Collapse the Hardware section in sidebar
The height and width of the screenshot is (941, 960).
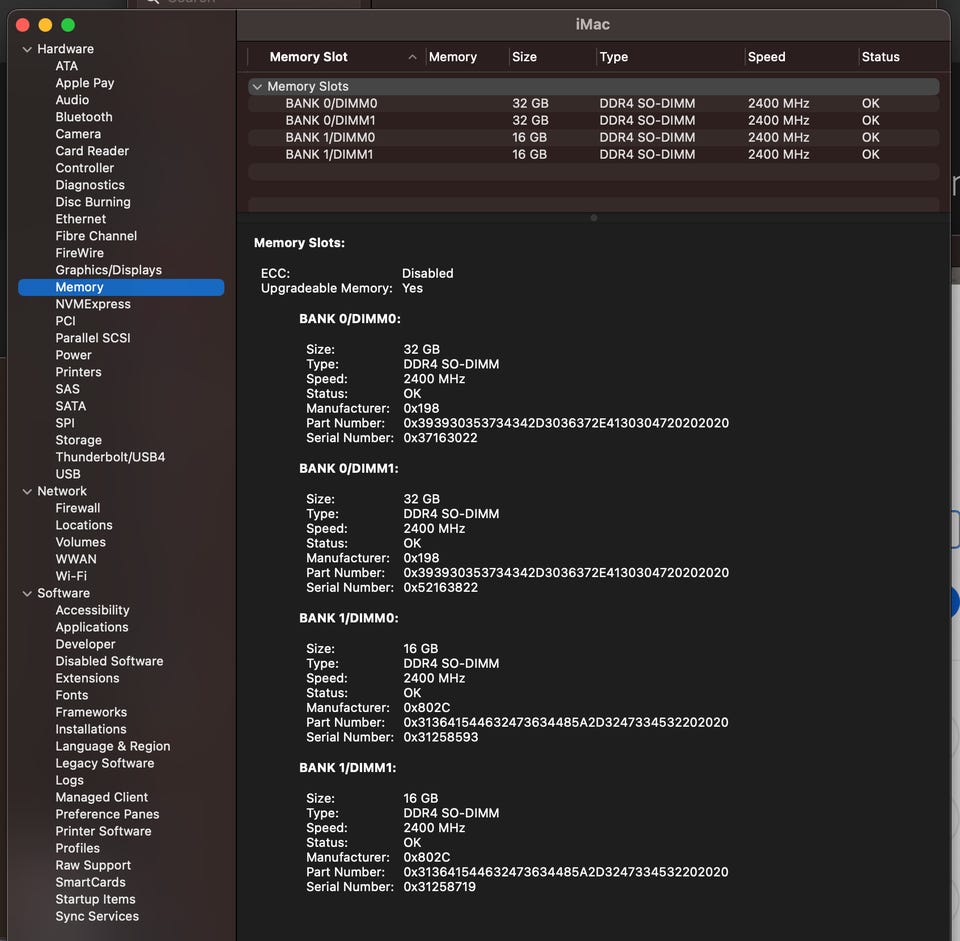[27, 49]
